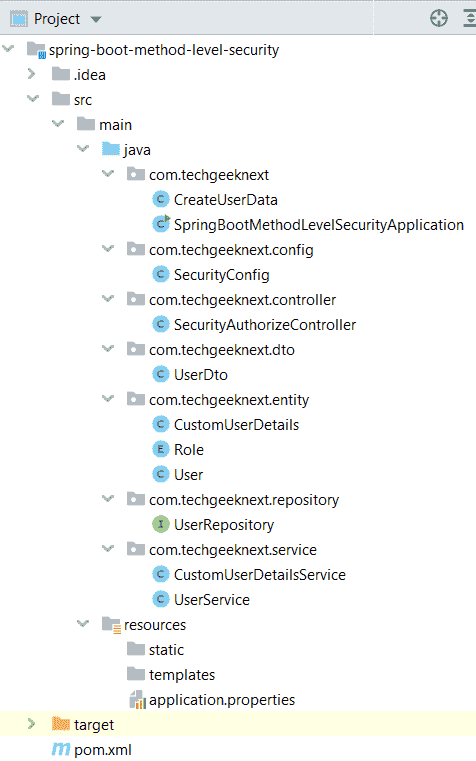Select CustomUserDetailsService in the tree
Image resolution: width=476 pixels, height=761 pixels.
[260, 575]
